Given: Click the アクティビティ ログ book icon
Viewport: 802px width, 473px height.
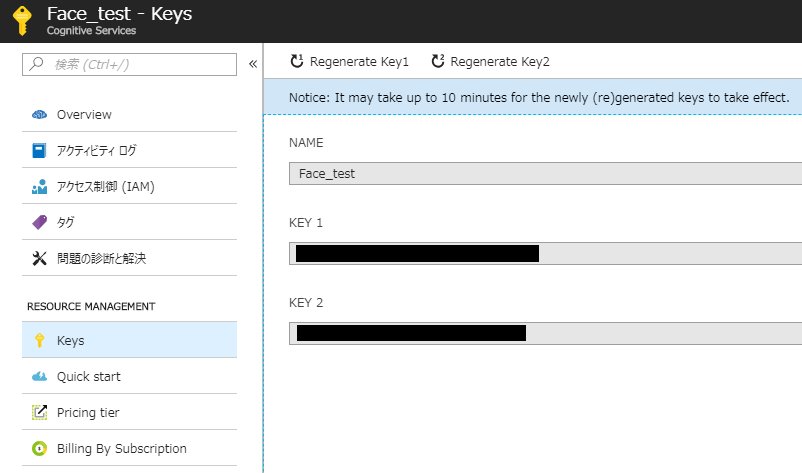Looking at the screenshot, I should [39, 150].
